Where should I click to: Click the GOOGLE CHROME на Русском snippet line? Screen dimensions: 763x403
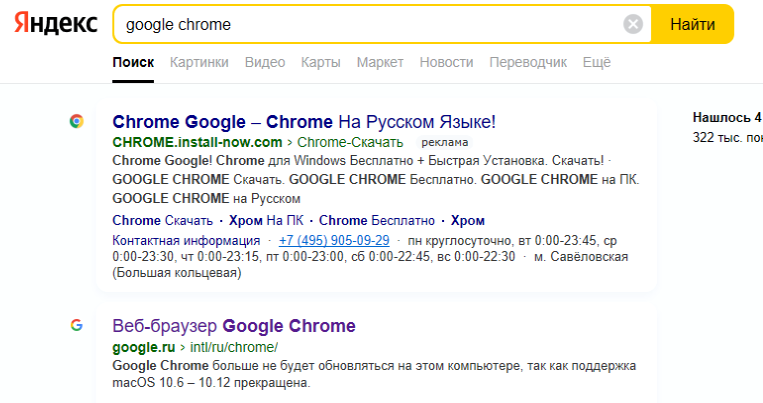pos(206,199)
